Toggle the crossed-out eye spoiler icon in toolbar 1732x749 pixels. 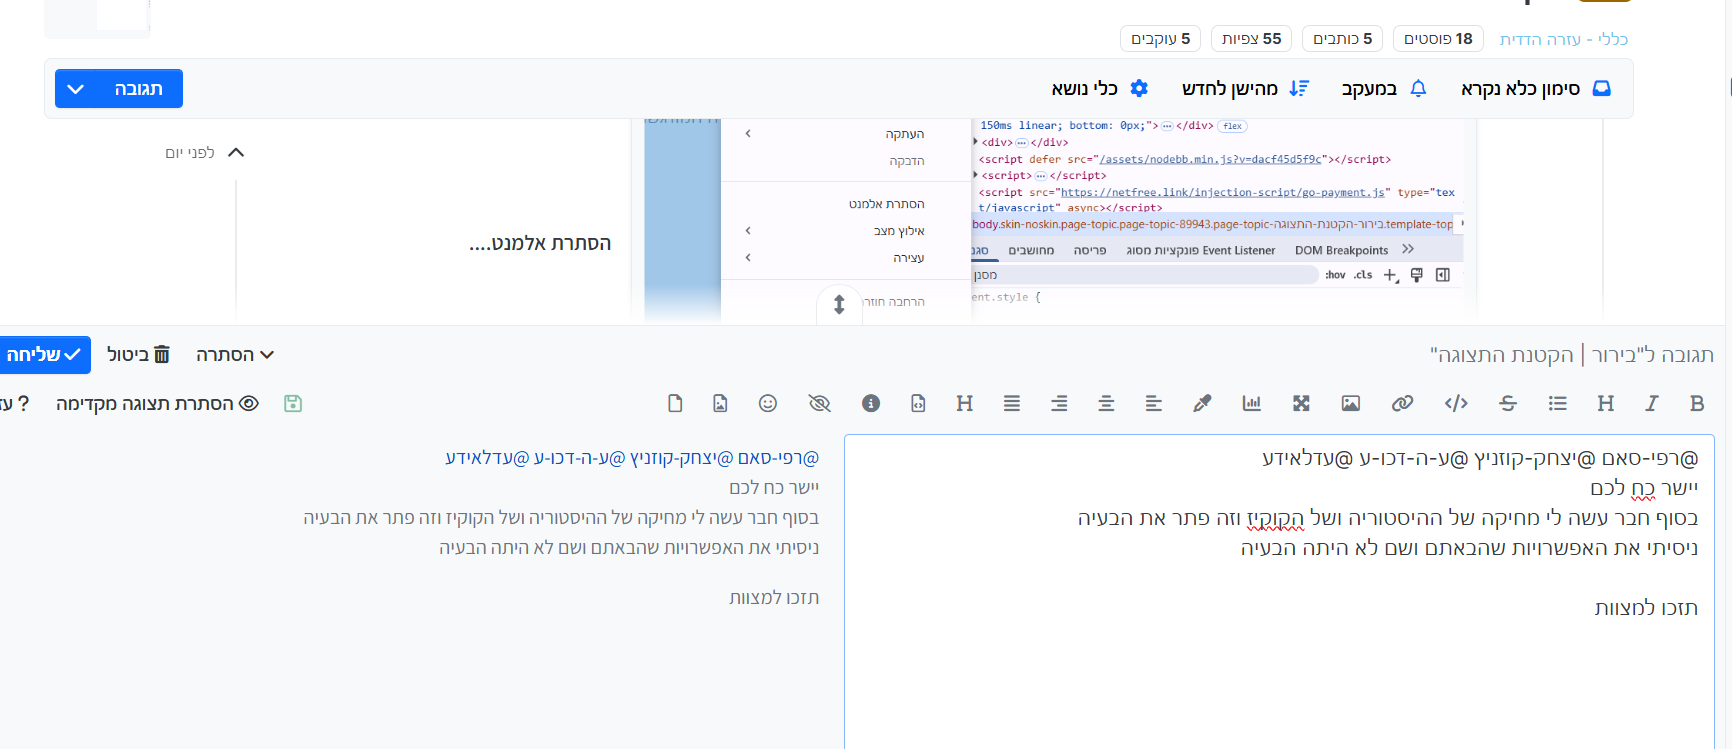[x=819, y=403]
